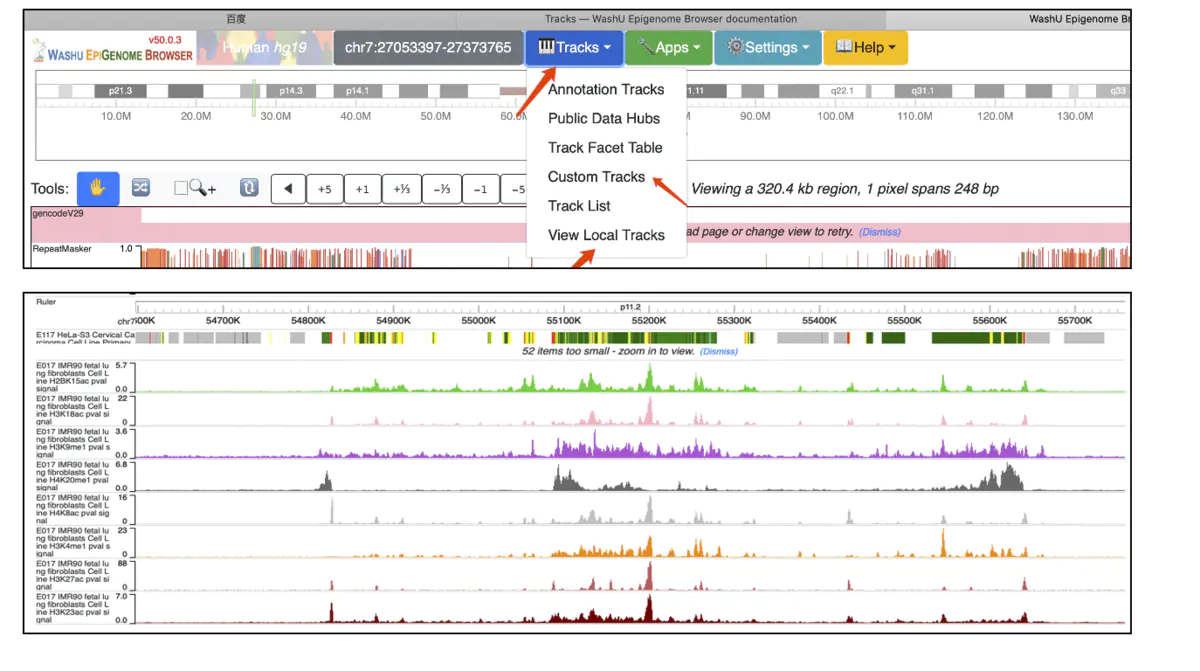Viewport: 1200px width, 671px height.
Task: Click the q22.1 chromosome band
Action: pos(843,91)
